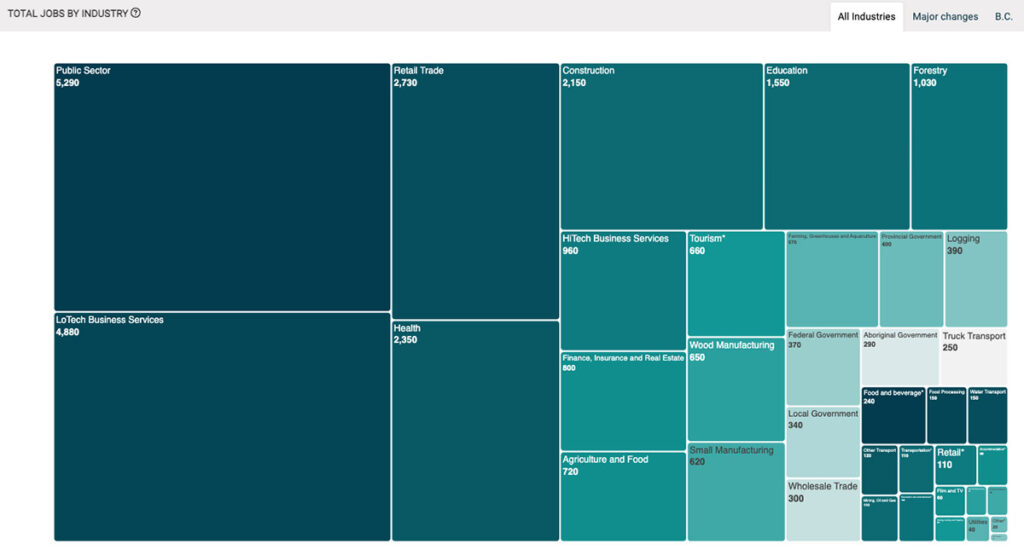Click the Education 1,550 tile
This screenshot has height=550, width=1024.
click(837, 146)
